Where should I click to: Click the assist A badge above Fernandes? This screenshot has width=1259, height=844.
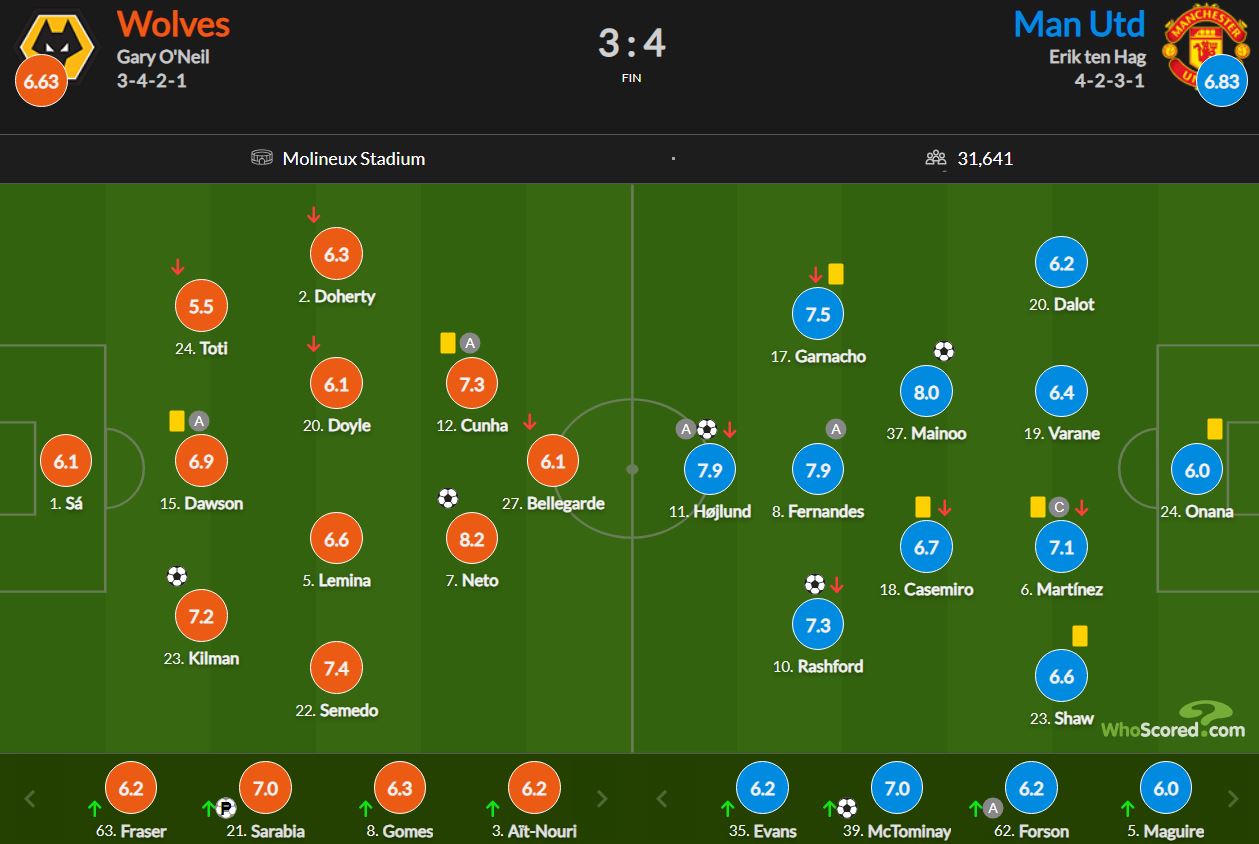coord(836,429)
